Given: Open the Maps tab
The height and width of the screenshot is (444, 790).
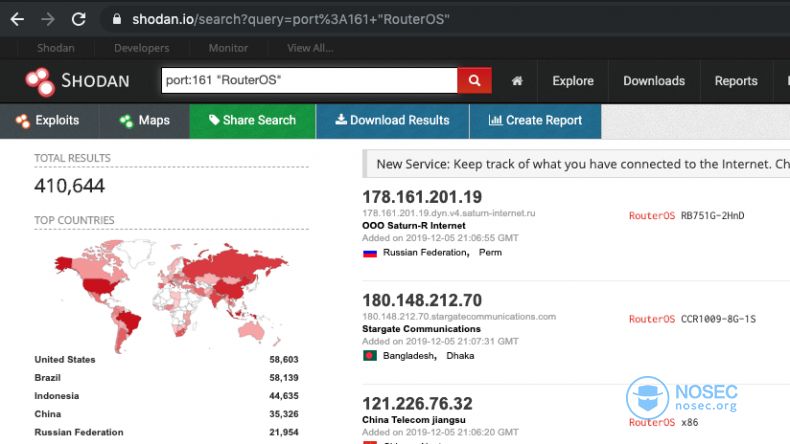Looking at the screenshot, I should pos(145,121).
